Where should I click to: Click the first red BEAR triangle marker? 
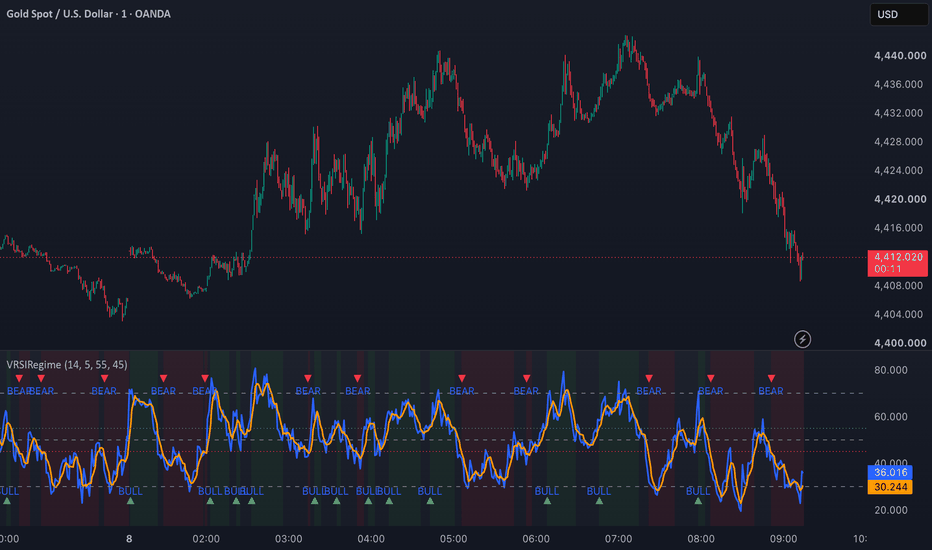coord(19,379)
